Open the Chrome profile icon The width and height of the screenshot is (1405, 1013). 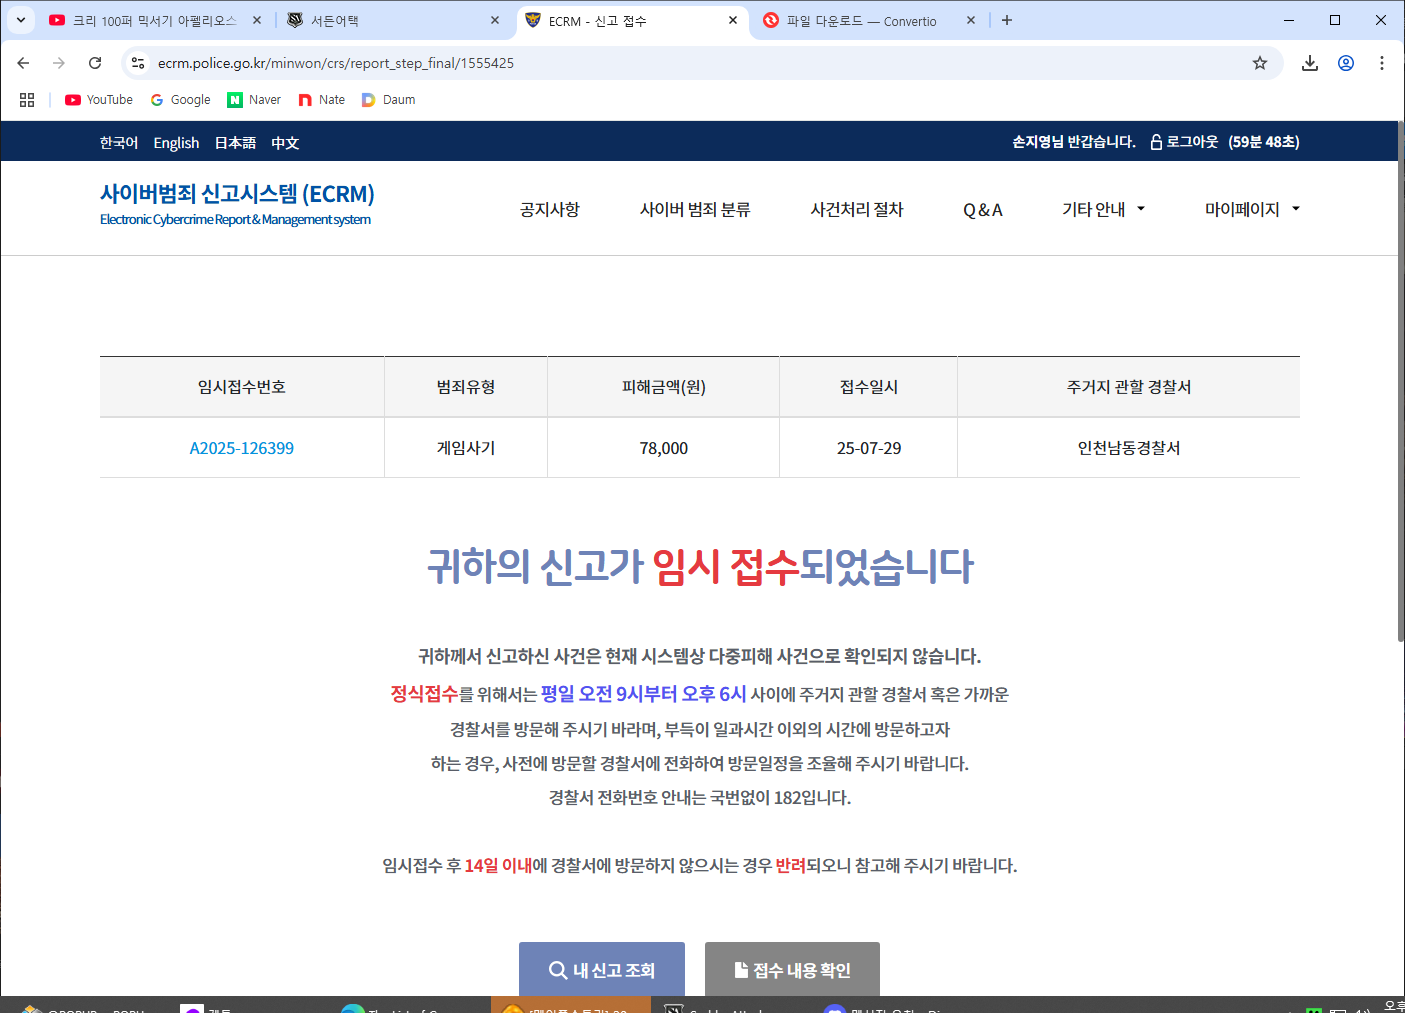1346,63
